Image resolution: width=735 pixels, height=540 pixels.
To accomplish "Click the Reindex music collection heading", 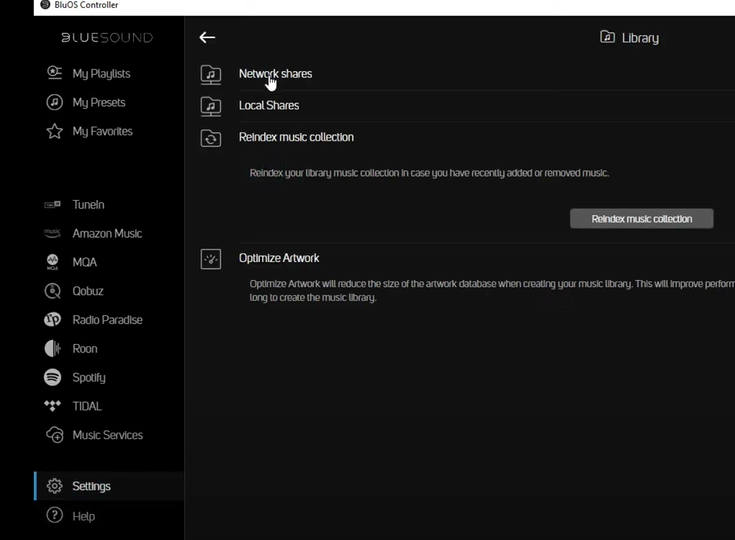I will 296,137.
